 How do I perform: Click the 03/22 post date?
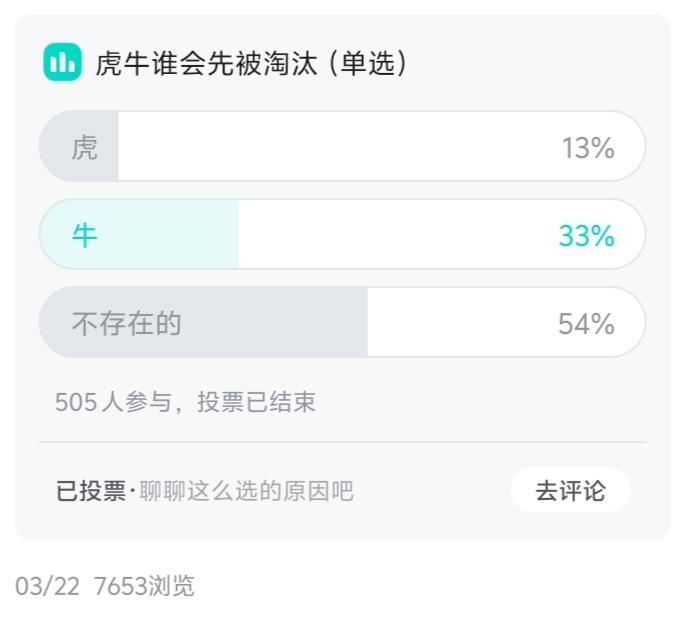coord(47,586)
